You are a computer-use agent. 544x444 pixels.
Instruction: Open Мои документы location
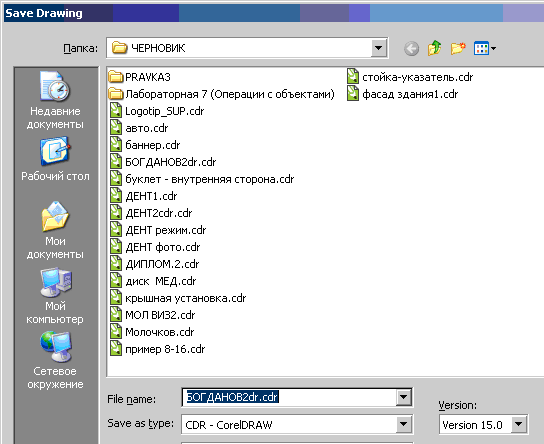(55, 230)
